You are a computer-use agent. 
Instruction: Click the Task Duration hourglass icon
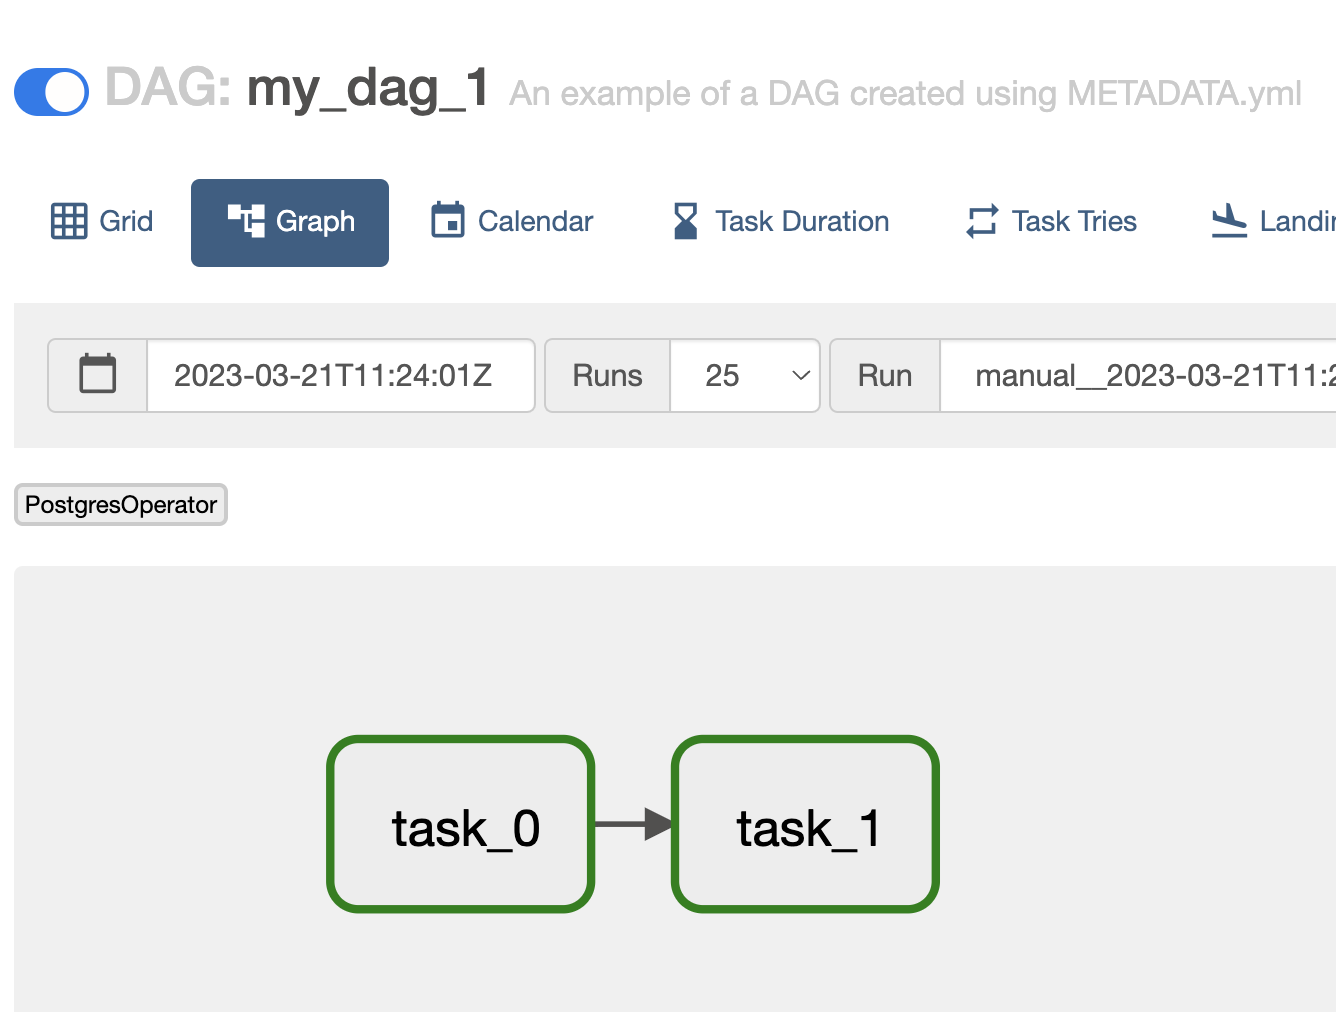(x=686, y=221)
